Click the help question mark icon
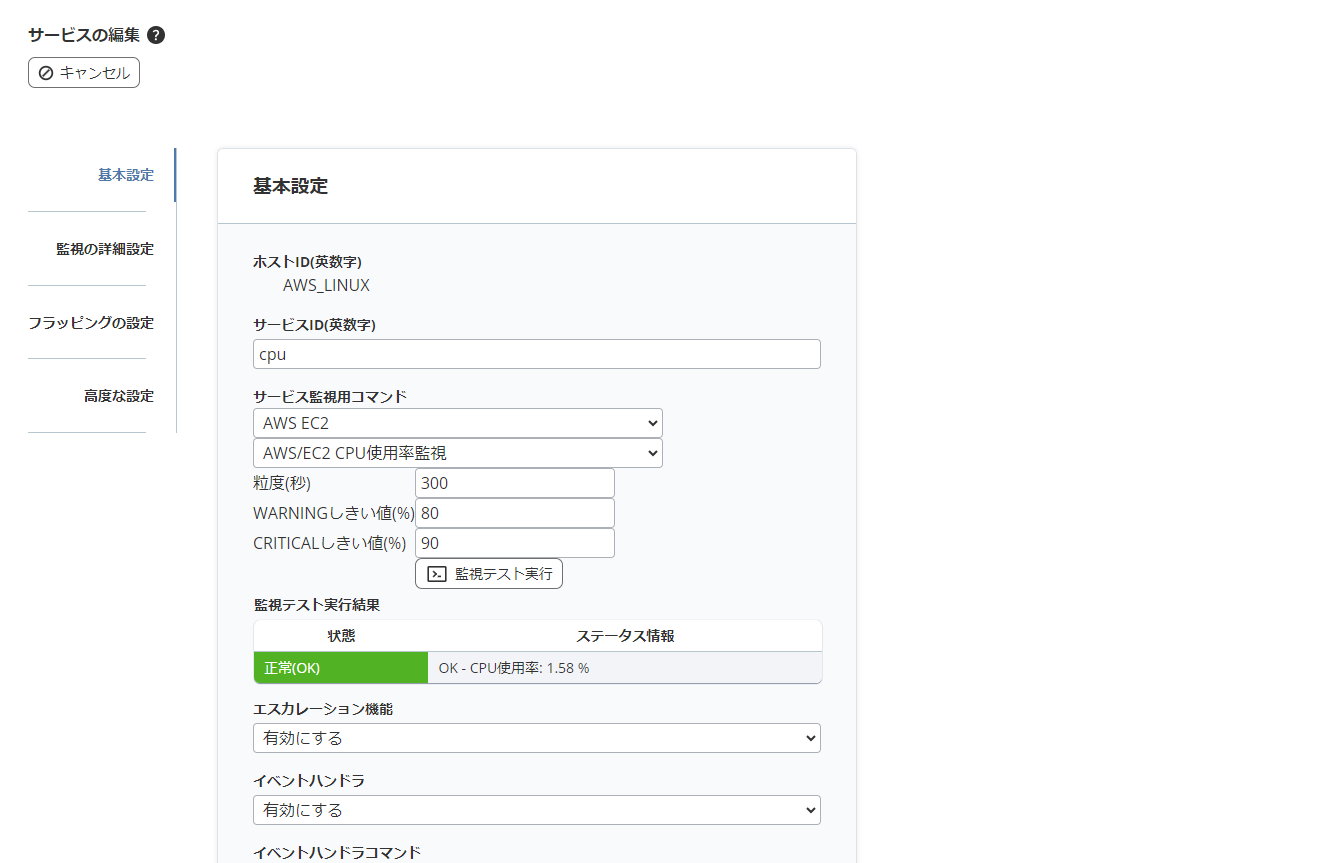Viewport: 1329px width, 863px height. [x=156, y=35]
